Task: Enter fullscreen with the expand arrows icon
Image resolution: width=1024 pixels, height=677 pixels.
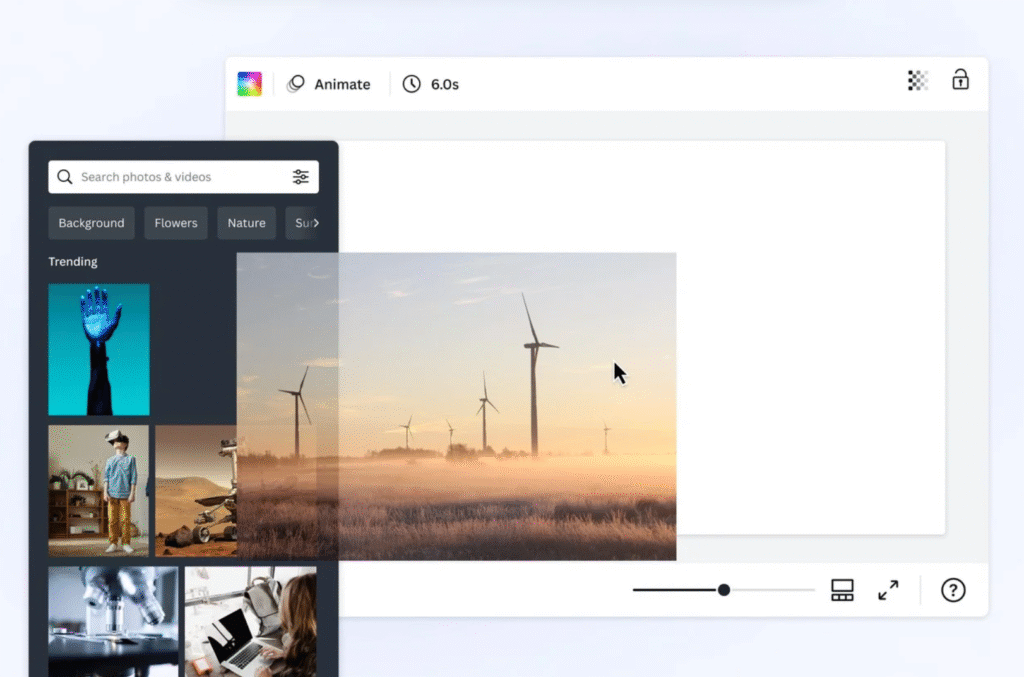Action: click(888, 590)
